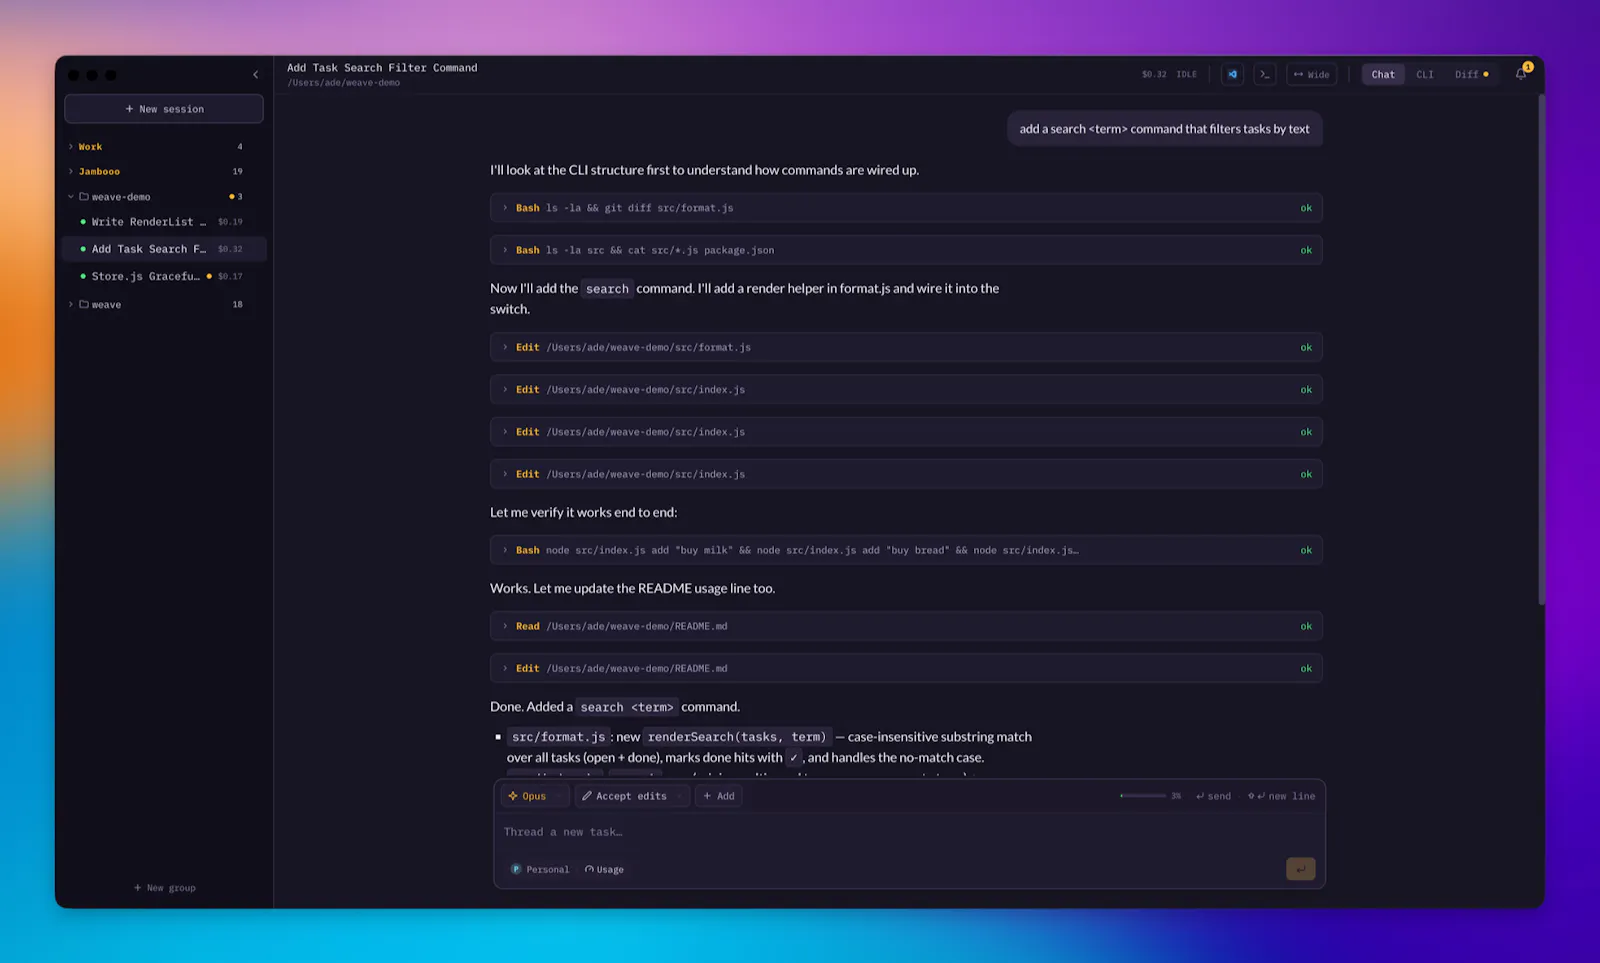Screen dimensions: 1600x963
Task: Click the weave-demo folder icon
Action: [84, 197]
